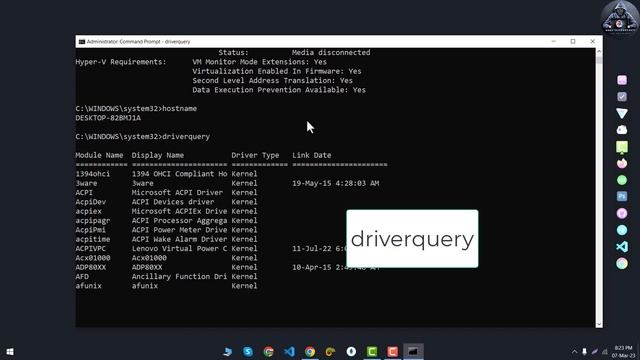Viewport: 640px width, 360px height.
Task: Click the '1394ohci' module name
Action: tap(93, 174)
